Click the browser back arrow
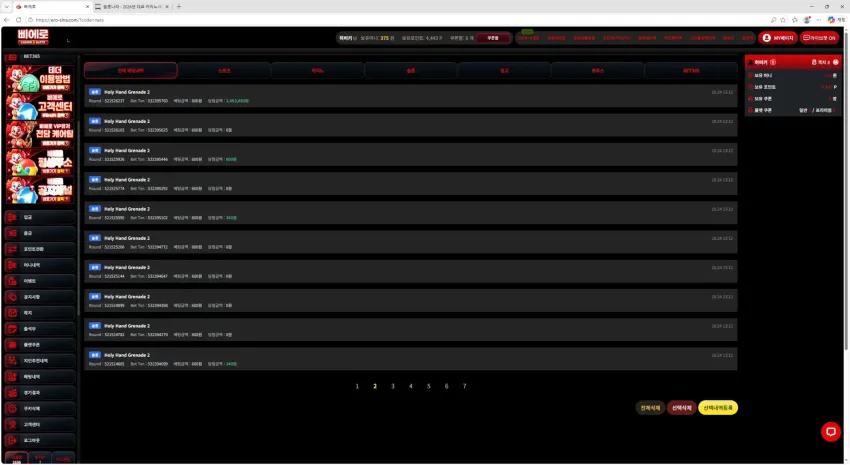 (7, 20)
